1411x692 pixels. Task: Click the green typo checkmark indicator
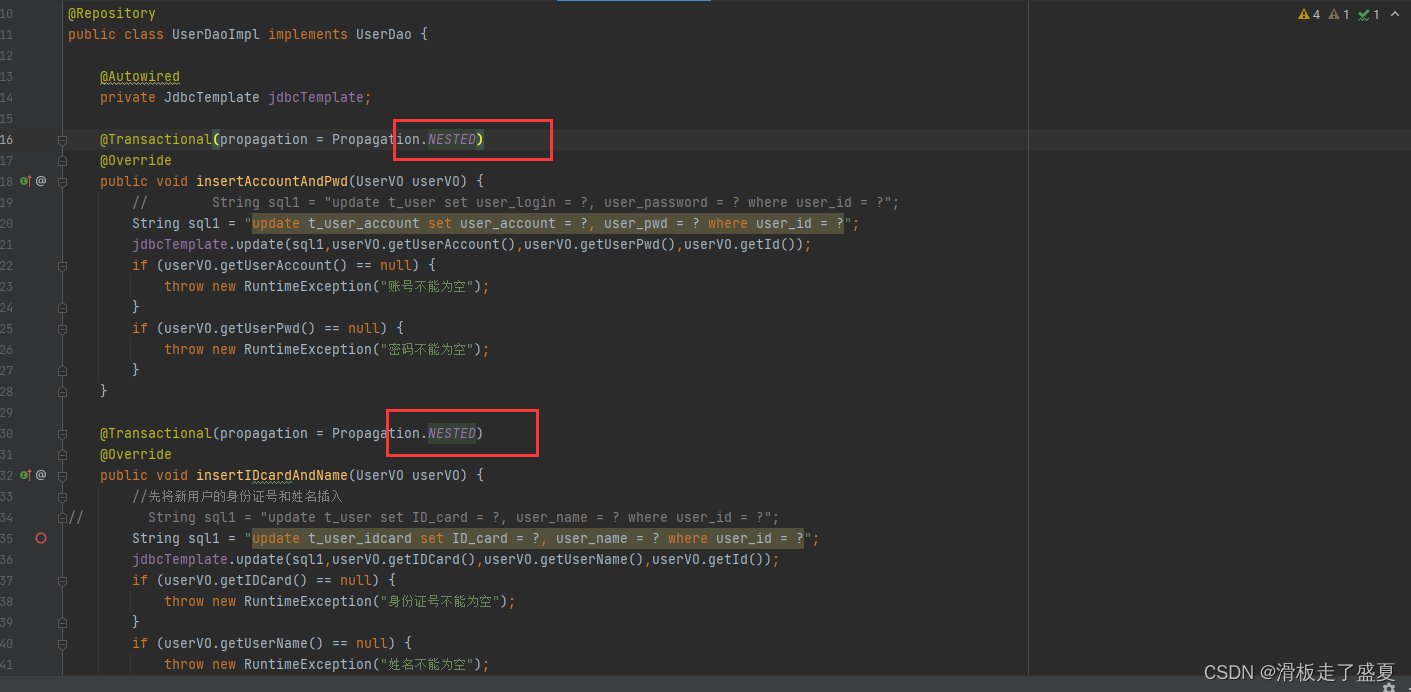pyautogui.click(x=1368, y=14)
